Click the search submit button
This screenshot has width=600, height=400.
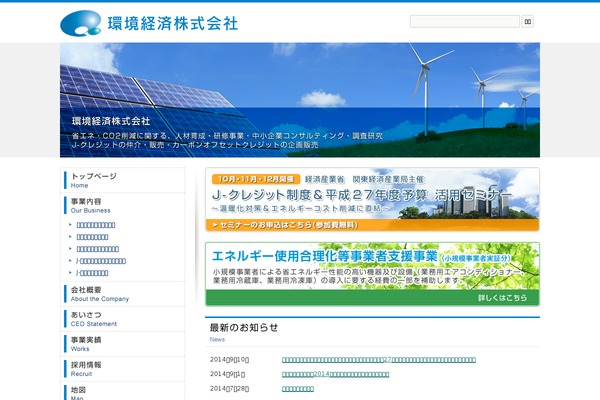click(x=527, y=21)
